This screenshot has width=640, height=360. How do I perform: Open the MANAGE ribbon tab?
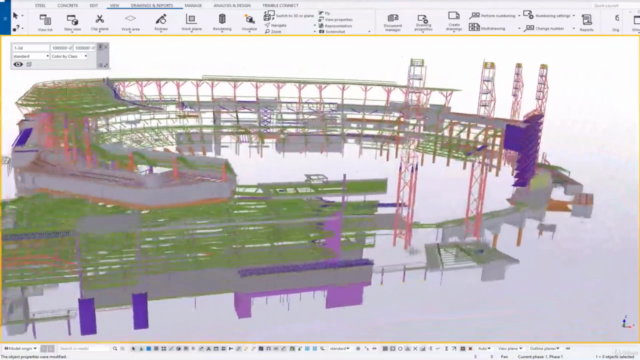click(193, 5)
